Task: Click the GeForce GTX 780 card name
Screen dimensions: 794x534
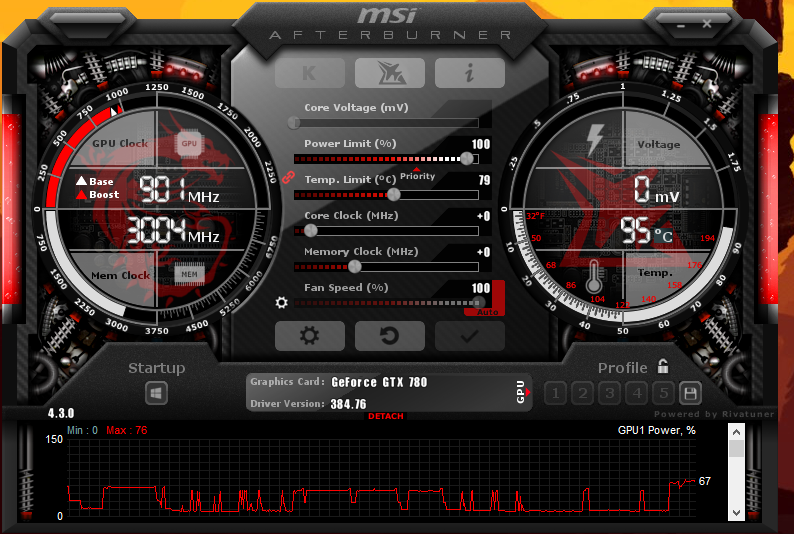Action: (x=379, y=382)
